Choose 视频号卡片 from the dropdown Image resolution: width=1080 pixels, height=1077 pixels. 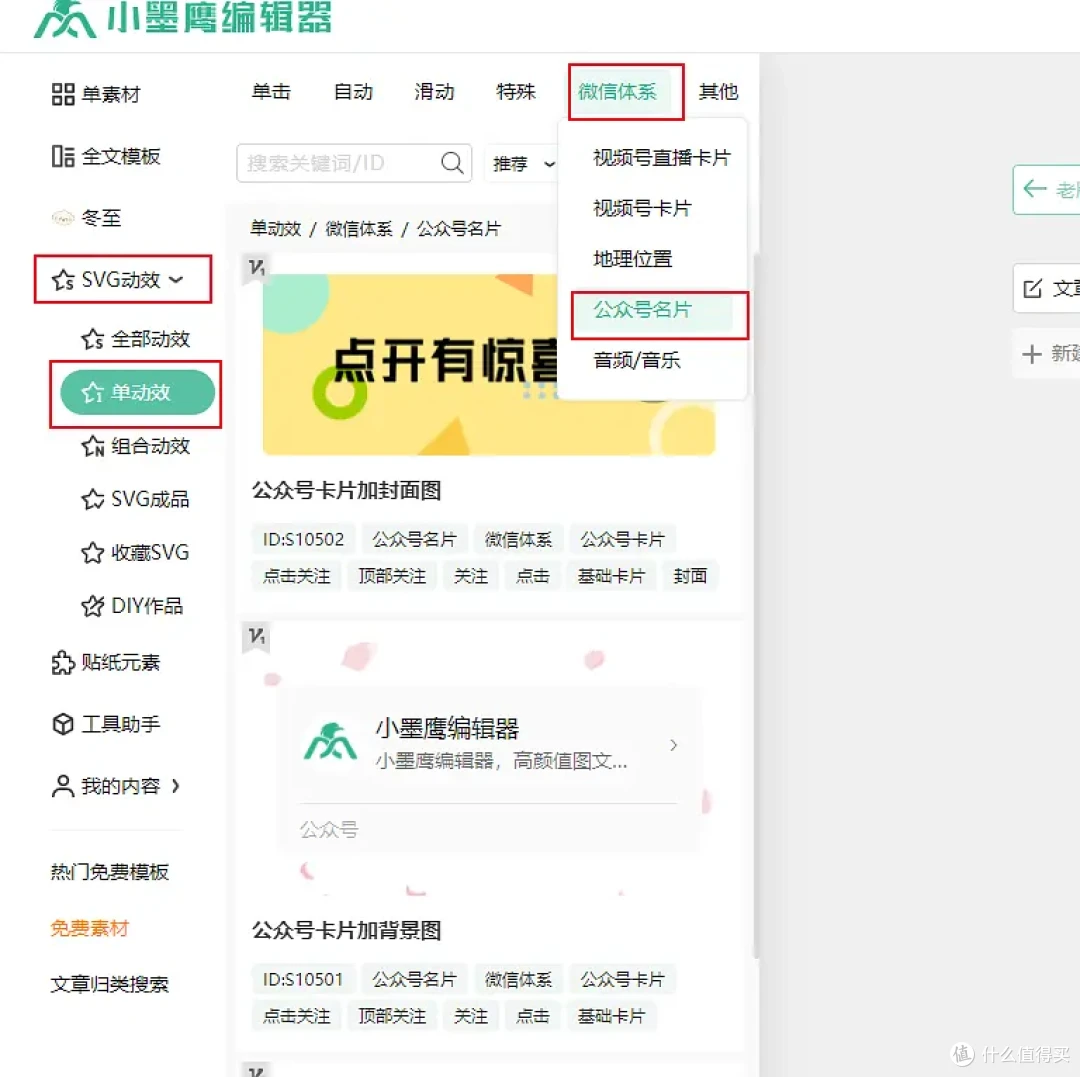coord(642,208)
